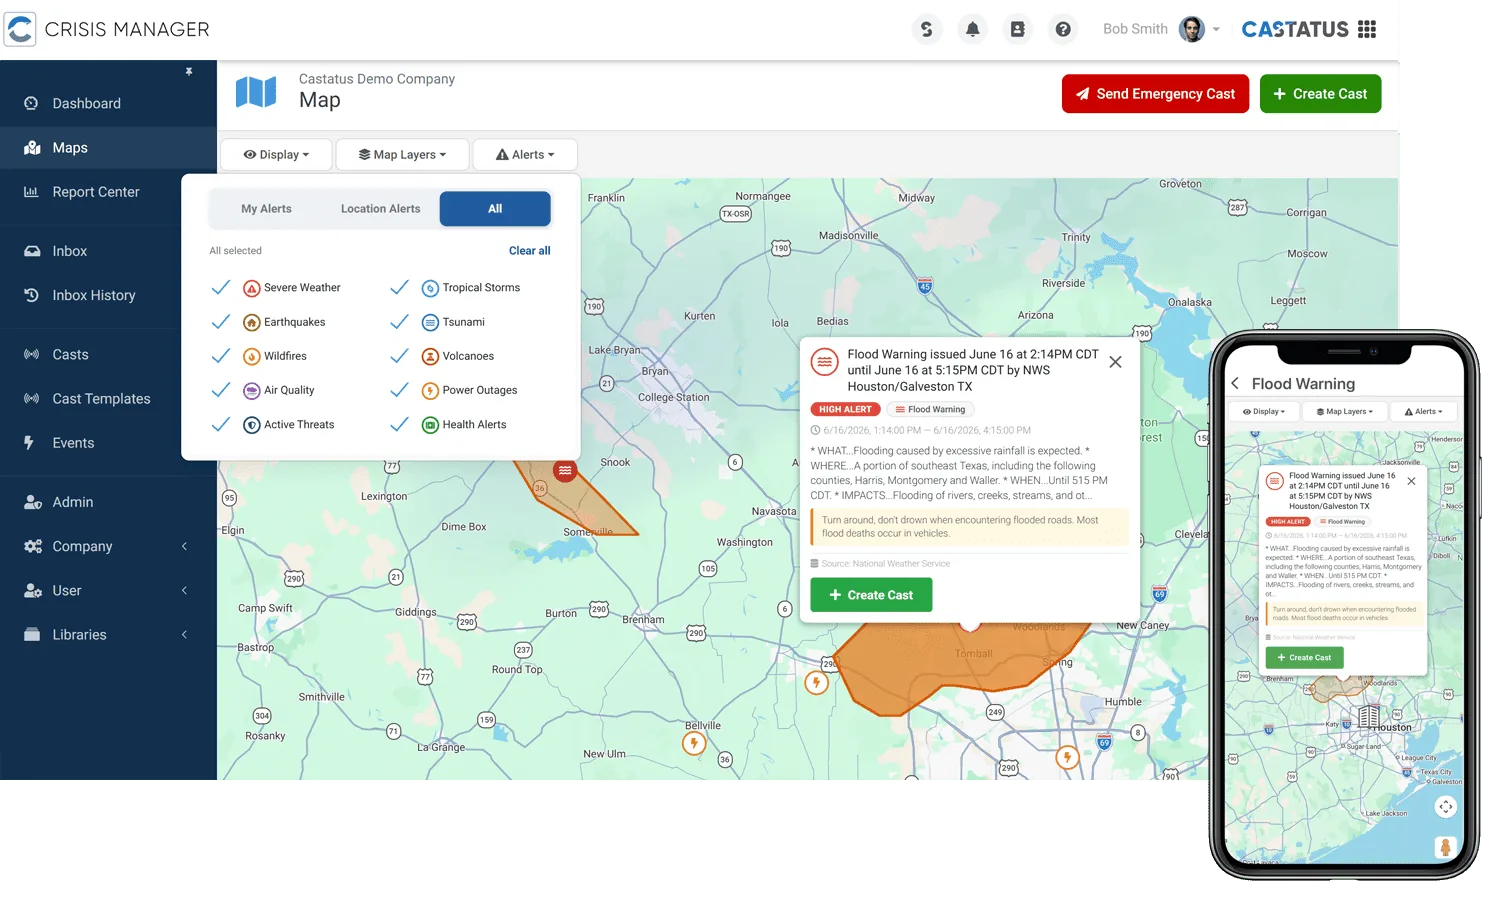
Task: Uncheck Severe Weather alerts
Action: click(x=221, y=288)
